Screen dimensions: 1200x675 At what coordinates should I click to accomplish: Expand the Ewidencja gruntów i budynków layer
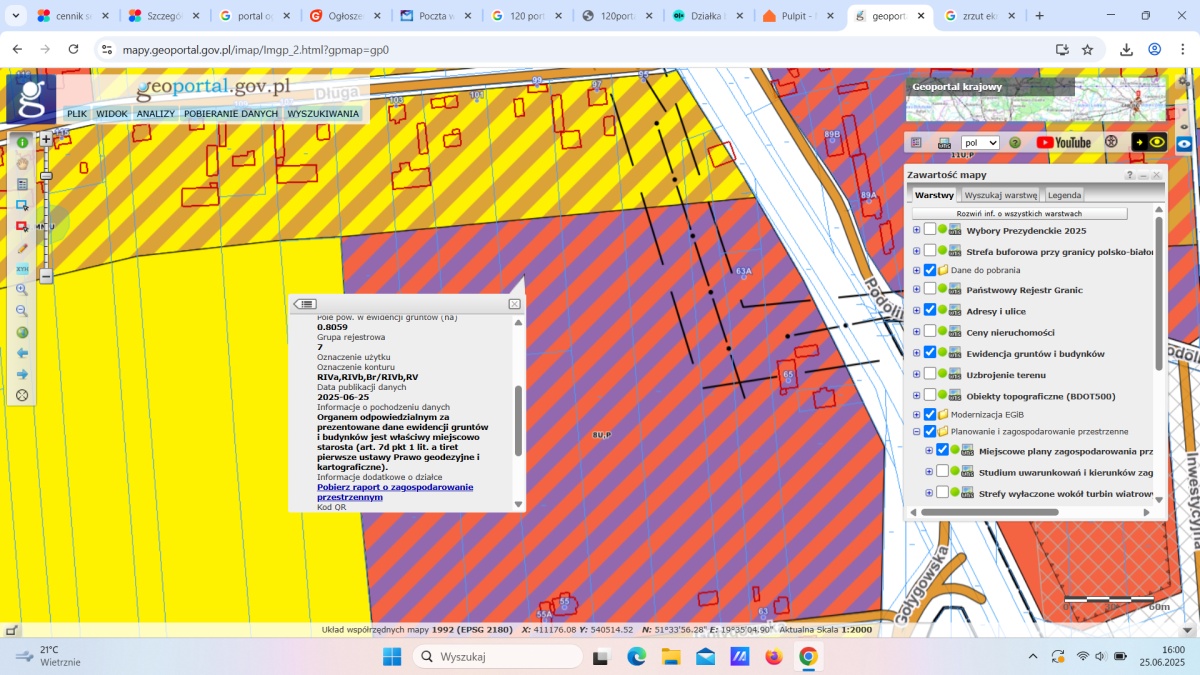pos(916,353)
